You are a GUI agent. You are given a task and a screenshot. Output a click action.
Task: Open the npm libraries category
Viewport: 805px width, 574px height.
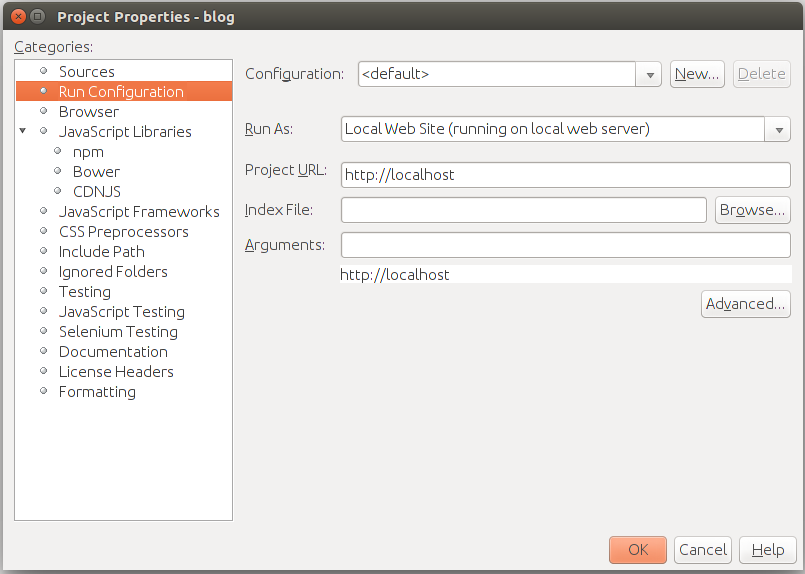tap(88, 152)
